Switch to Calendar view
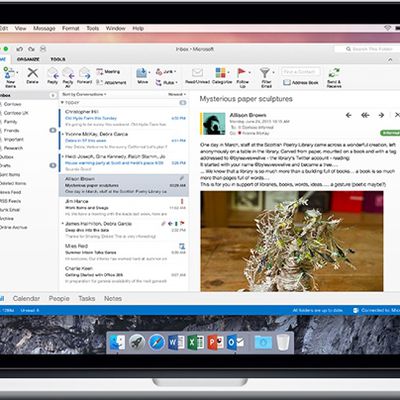 point(26,298)
